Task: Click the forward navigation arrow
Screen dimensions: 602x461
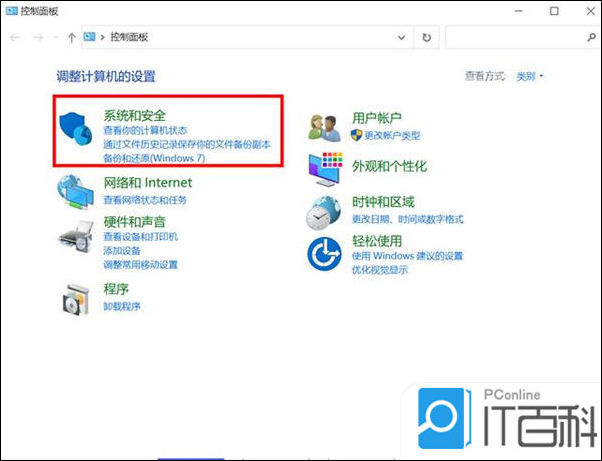Action: pos(38,37)
